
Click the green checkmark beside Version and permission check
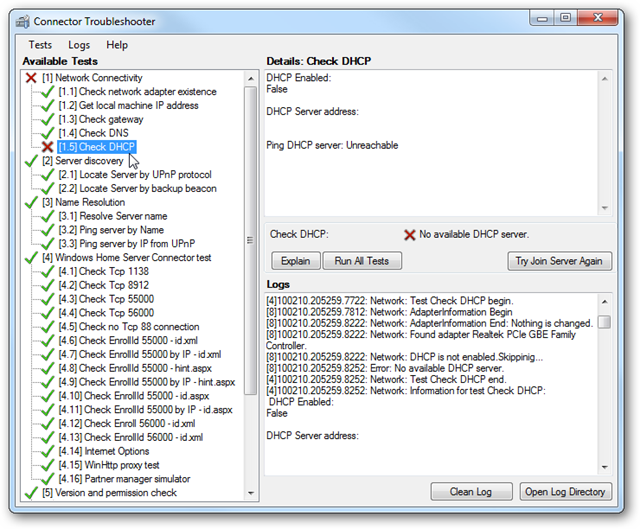(x=31, y=492)
